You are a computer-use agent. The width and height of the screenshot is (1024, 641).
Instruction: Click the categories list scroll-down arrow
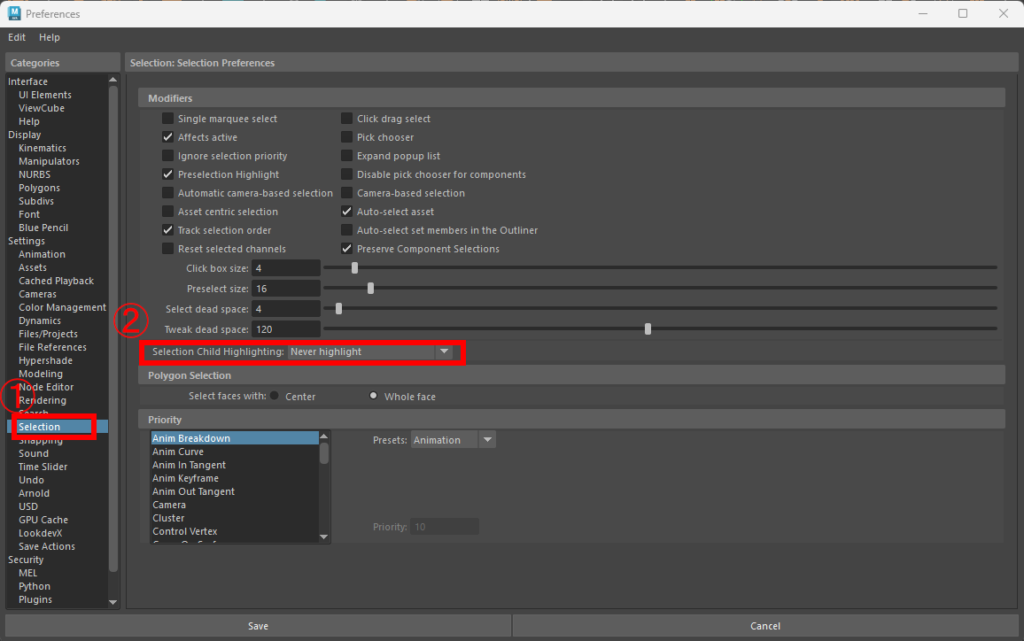click(112, 602)
